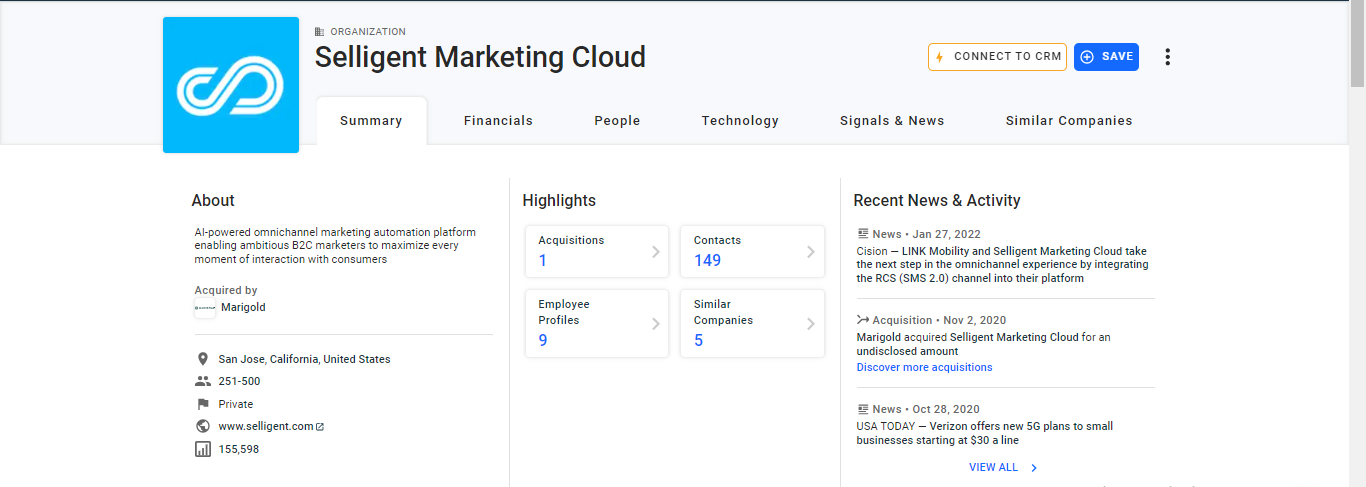Expand the Contacts highlight card chevron
The image size is (1366, 487).
point(811,252)
